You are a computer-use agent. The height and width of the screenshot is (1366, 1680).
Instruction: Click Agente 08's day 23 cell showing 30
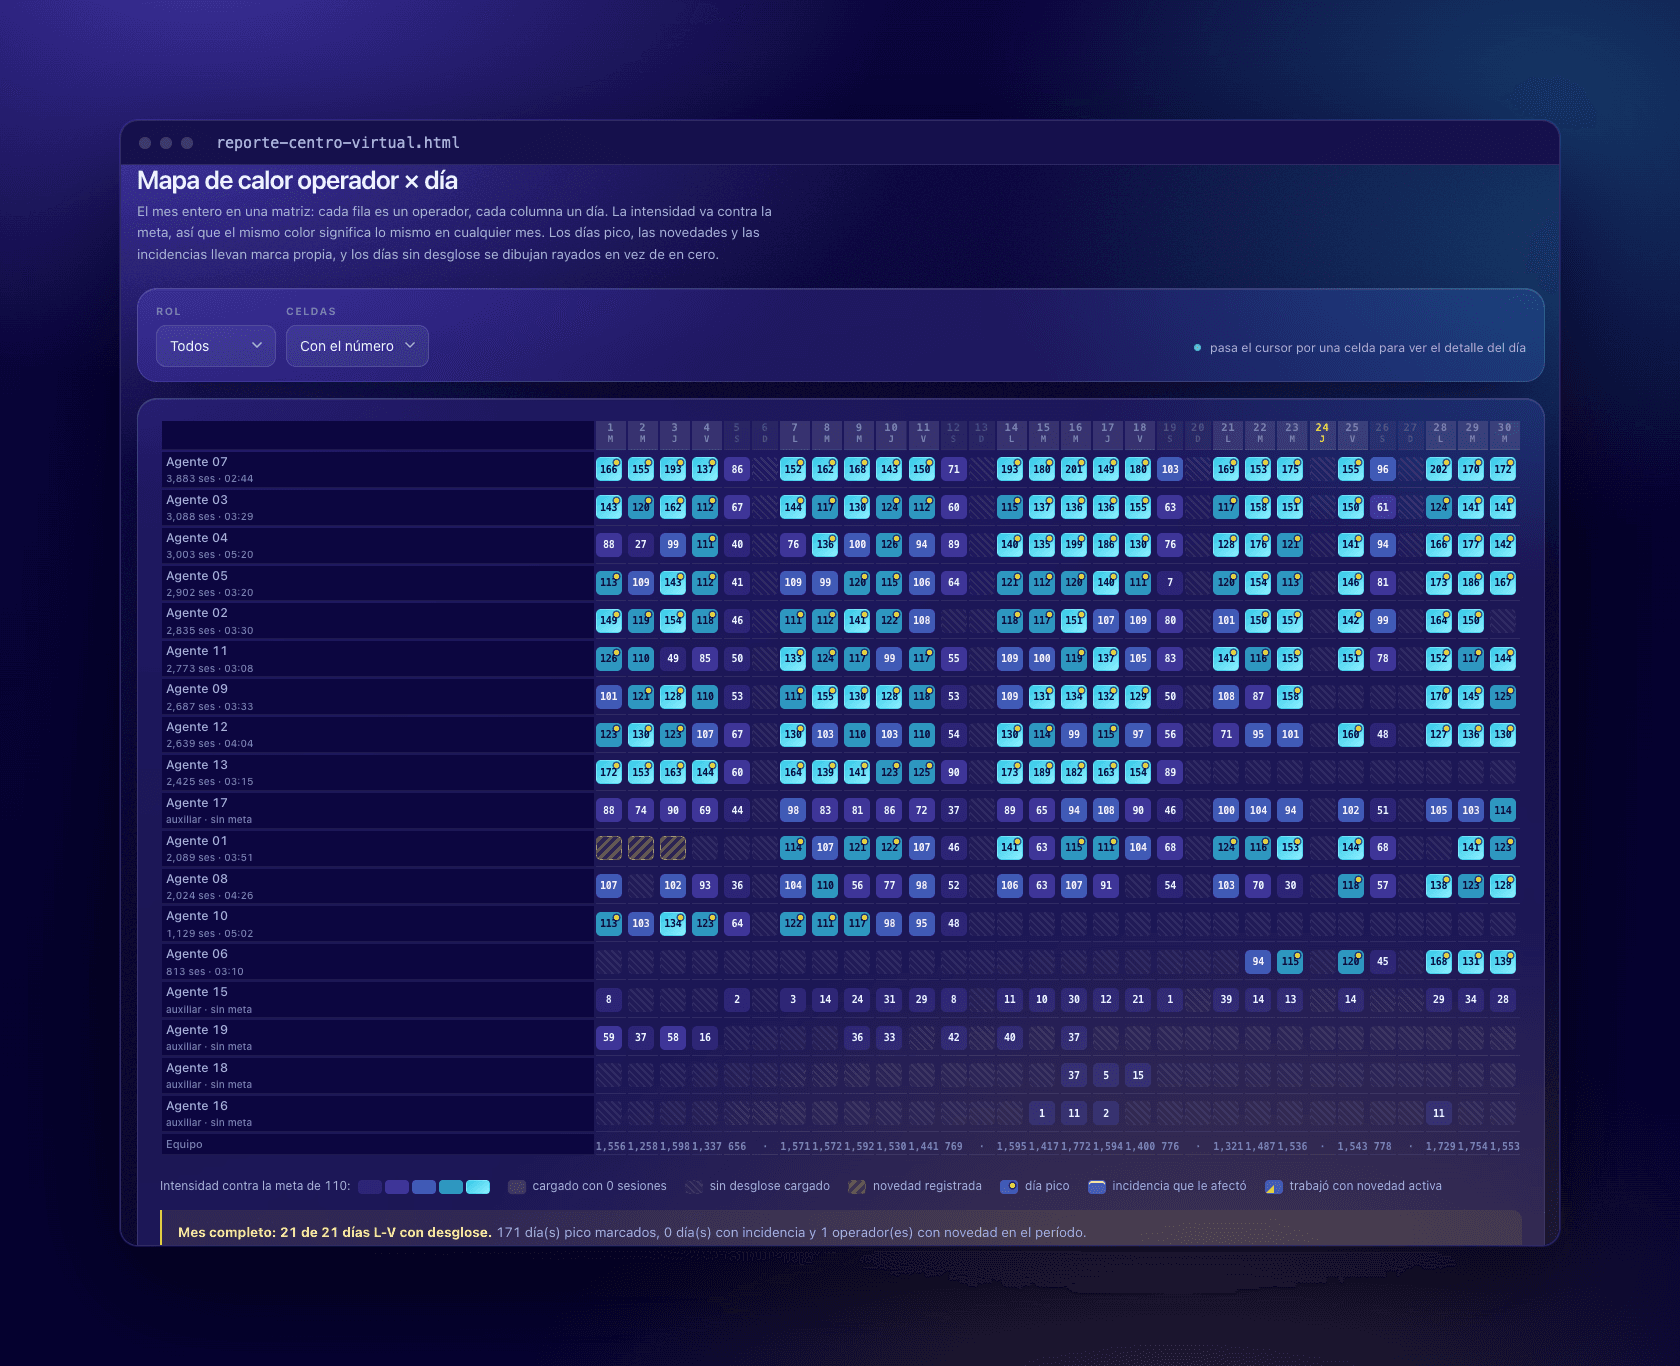click(x=1291, y=885)
